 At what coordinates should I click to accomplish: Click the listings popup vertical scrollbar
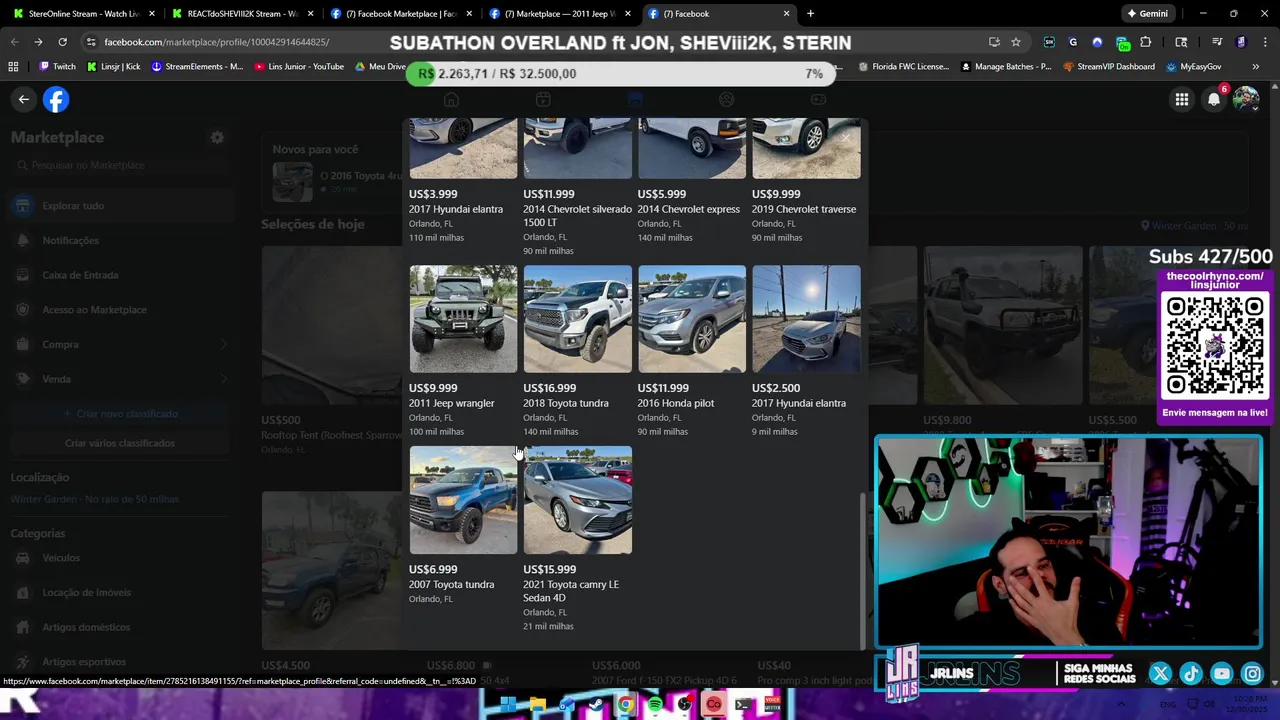tap(863, 571)
